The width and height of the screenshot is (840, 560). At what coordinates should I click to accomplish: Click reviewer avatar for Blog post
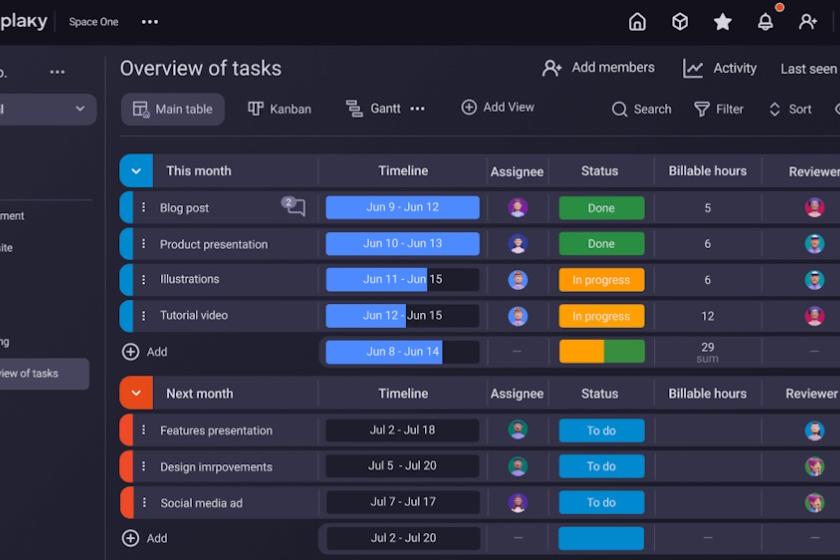pyautogui.click(x=814, y=207)
